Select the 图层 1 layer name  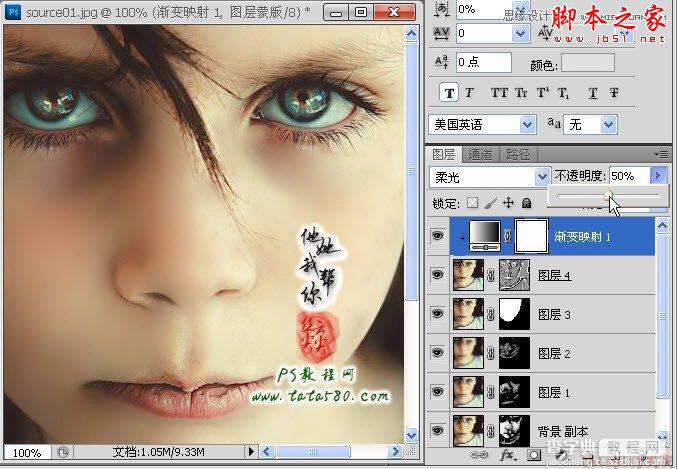point(554,393)
